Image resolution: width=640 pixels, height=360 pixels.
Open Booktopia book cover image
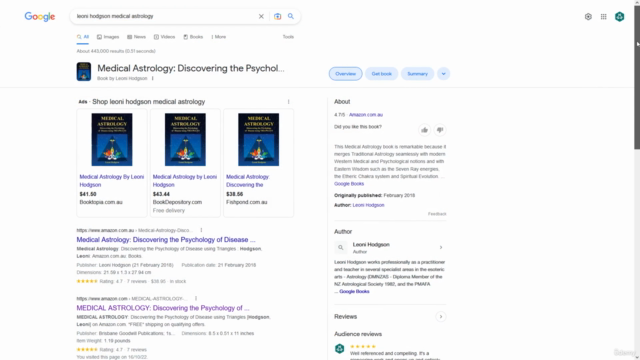tap(112, 140)
